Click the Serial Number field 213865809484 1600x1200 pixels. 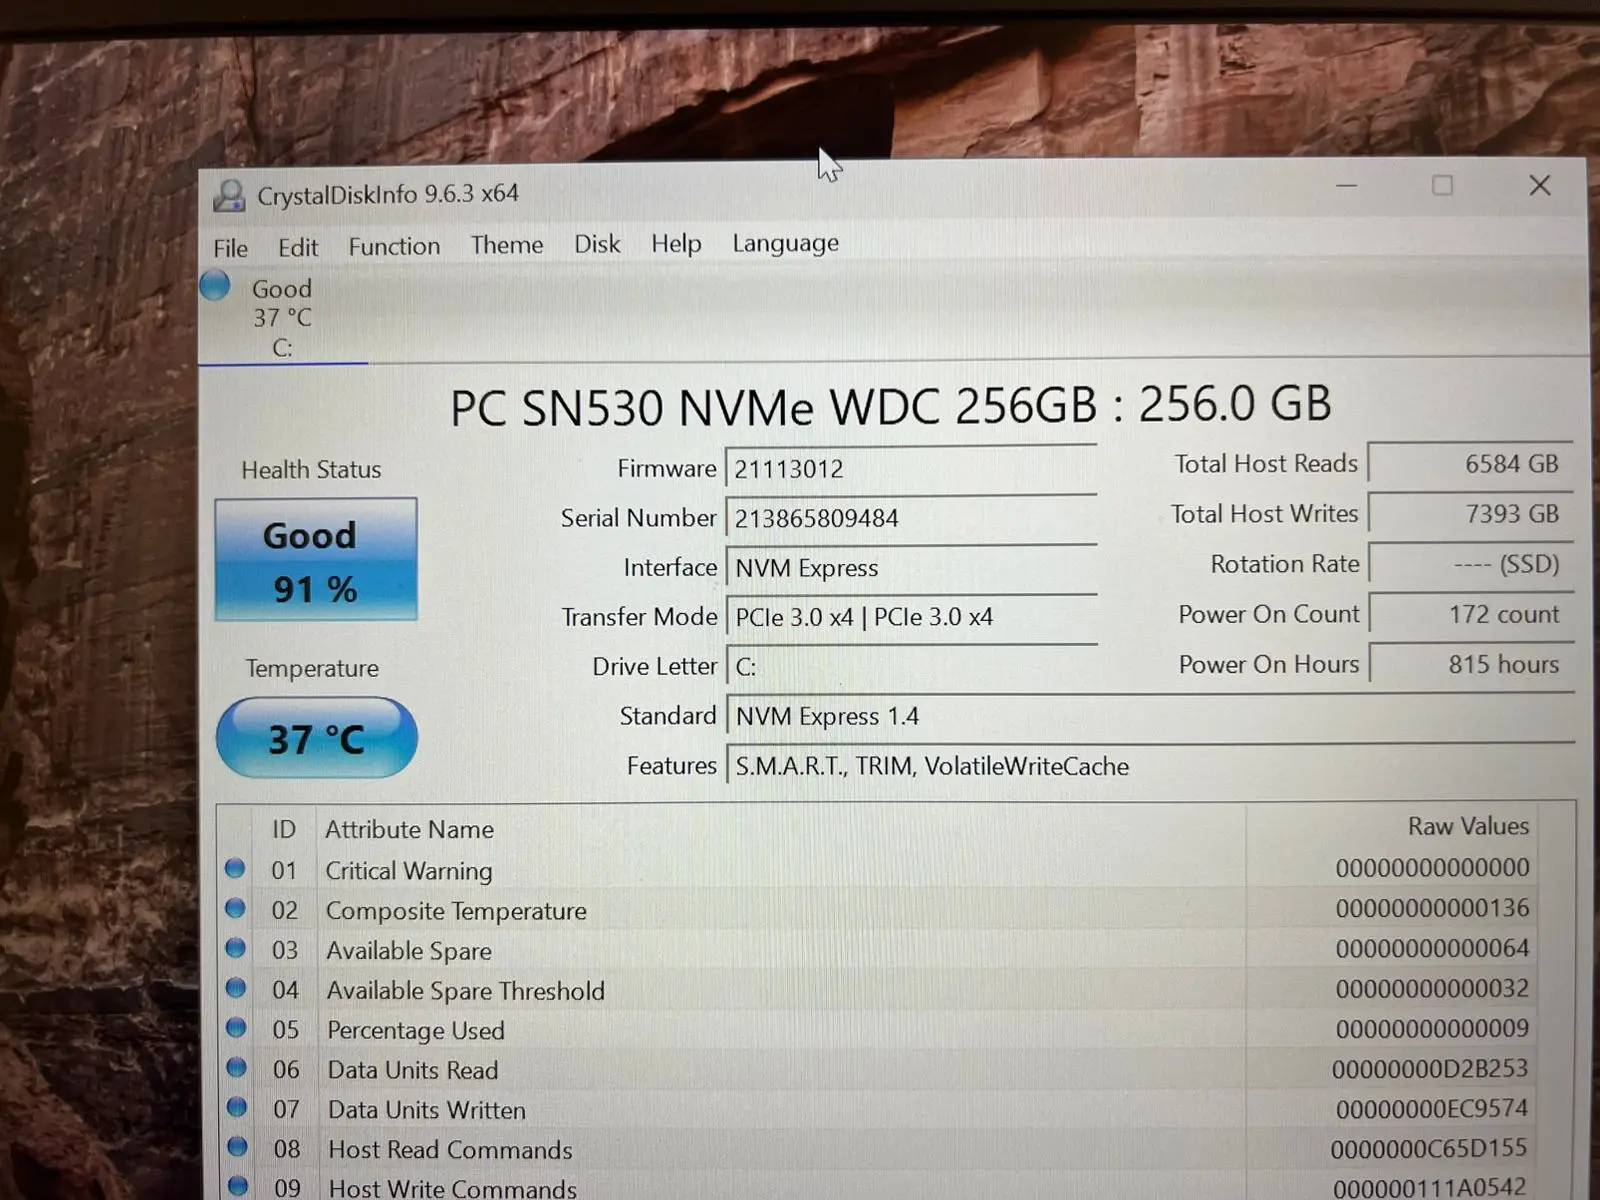click(x=911, y=518)
